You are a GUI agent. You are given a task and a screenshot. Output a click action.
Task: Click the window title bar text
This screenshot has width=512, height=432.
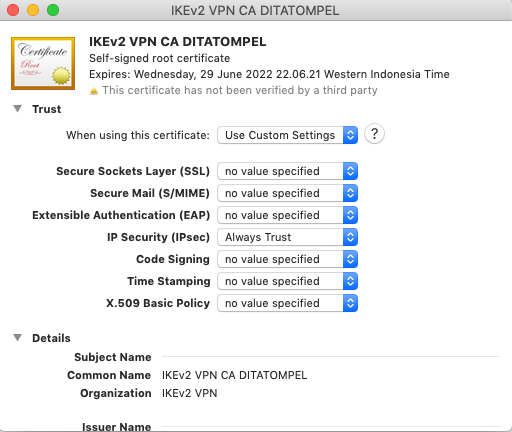click(255, 10)
